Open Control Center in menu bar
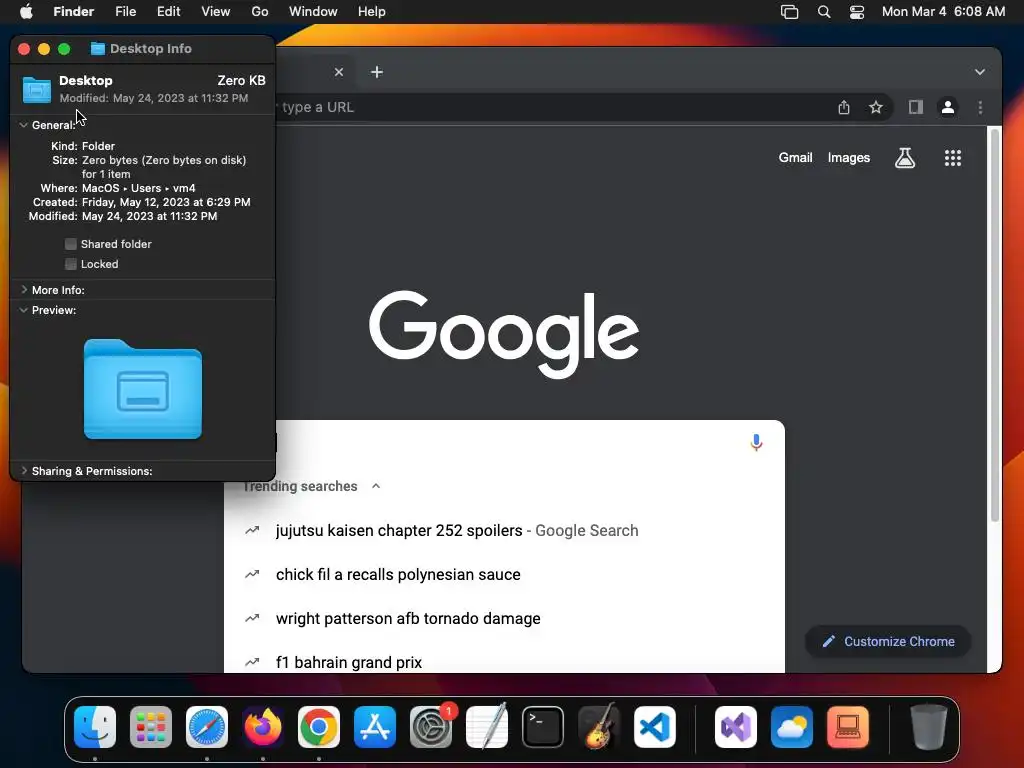The width and height of the screenshot is (1024, 768). tap(857, 12)
